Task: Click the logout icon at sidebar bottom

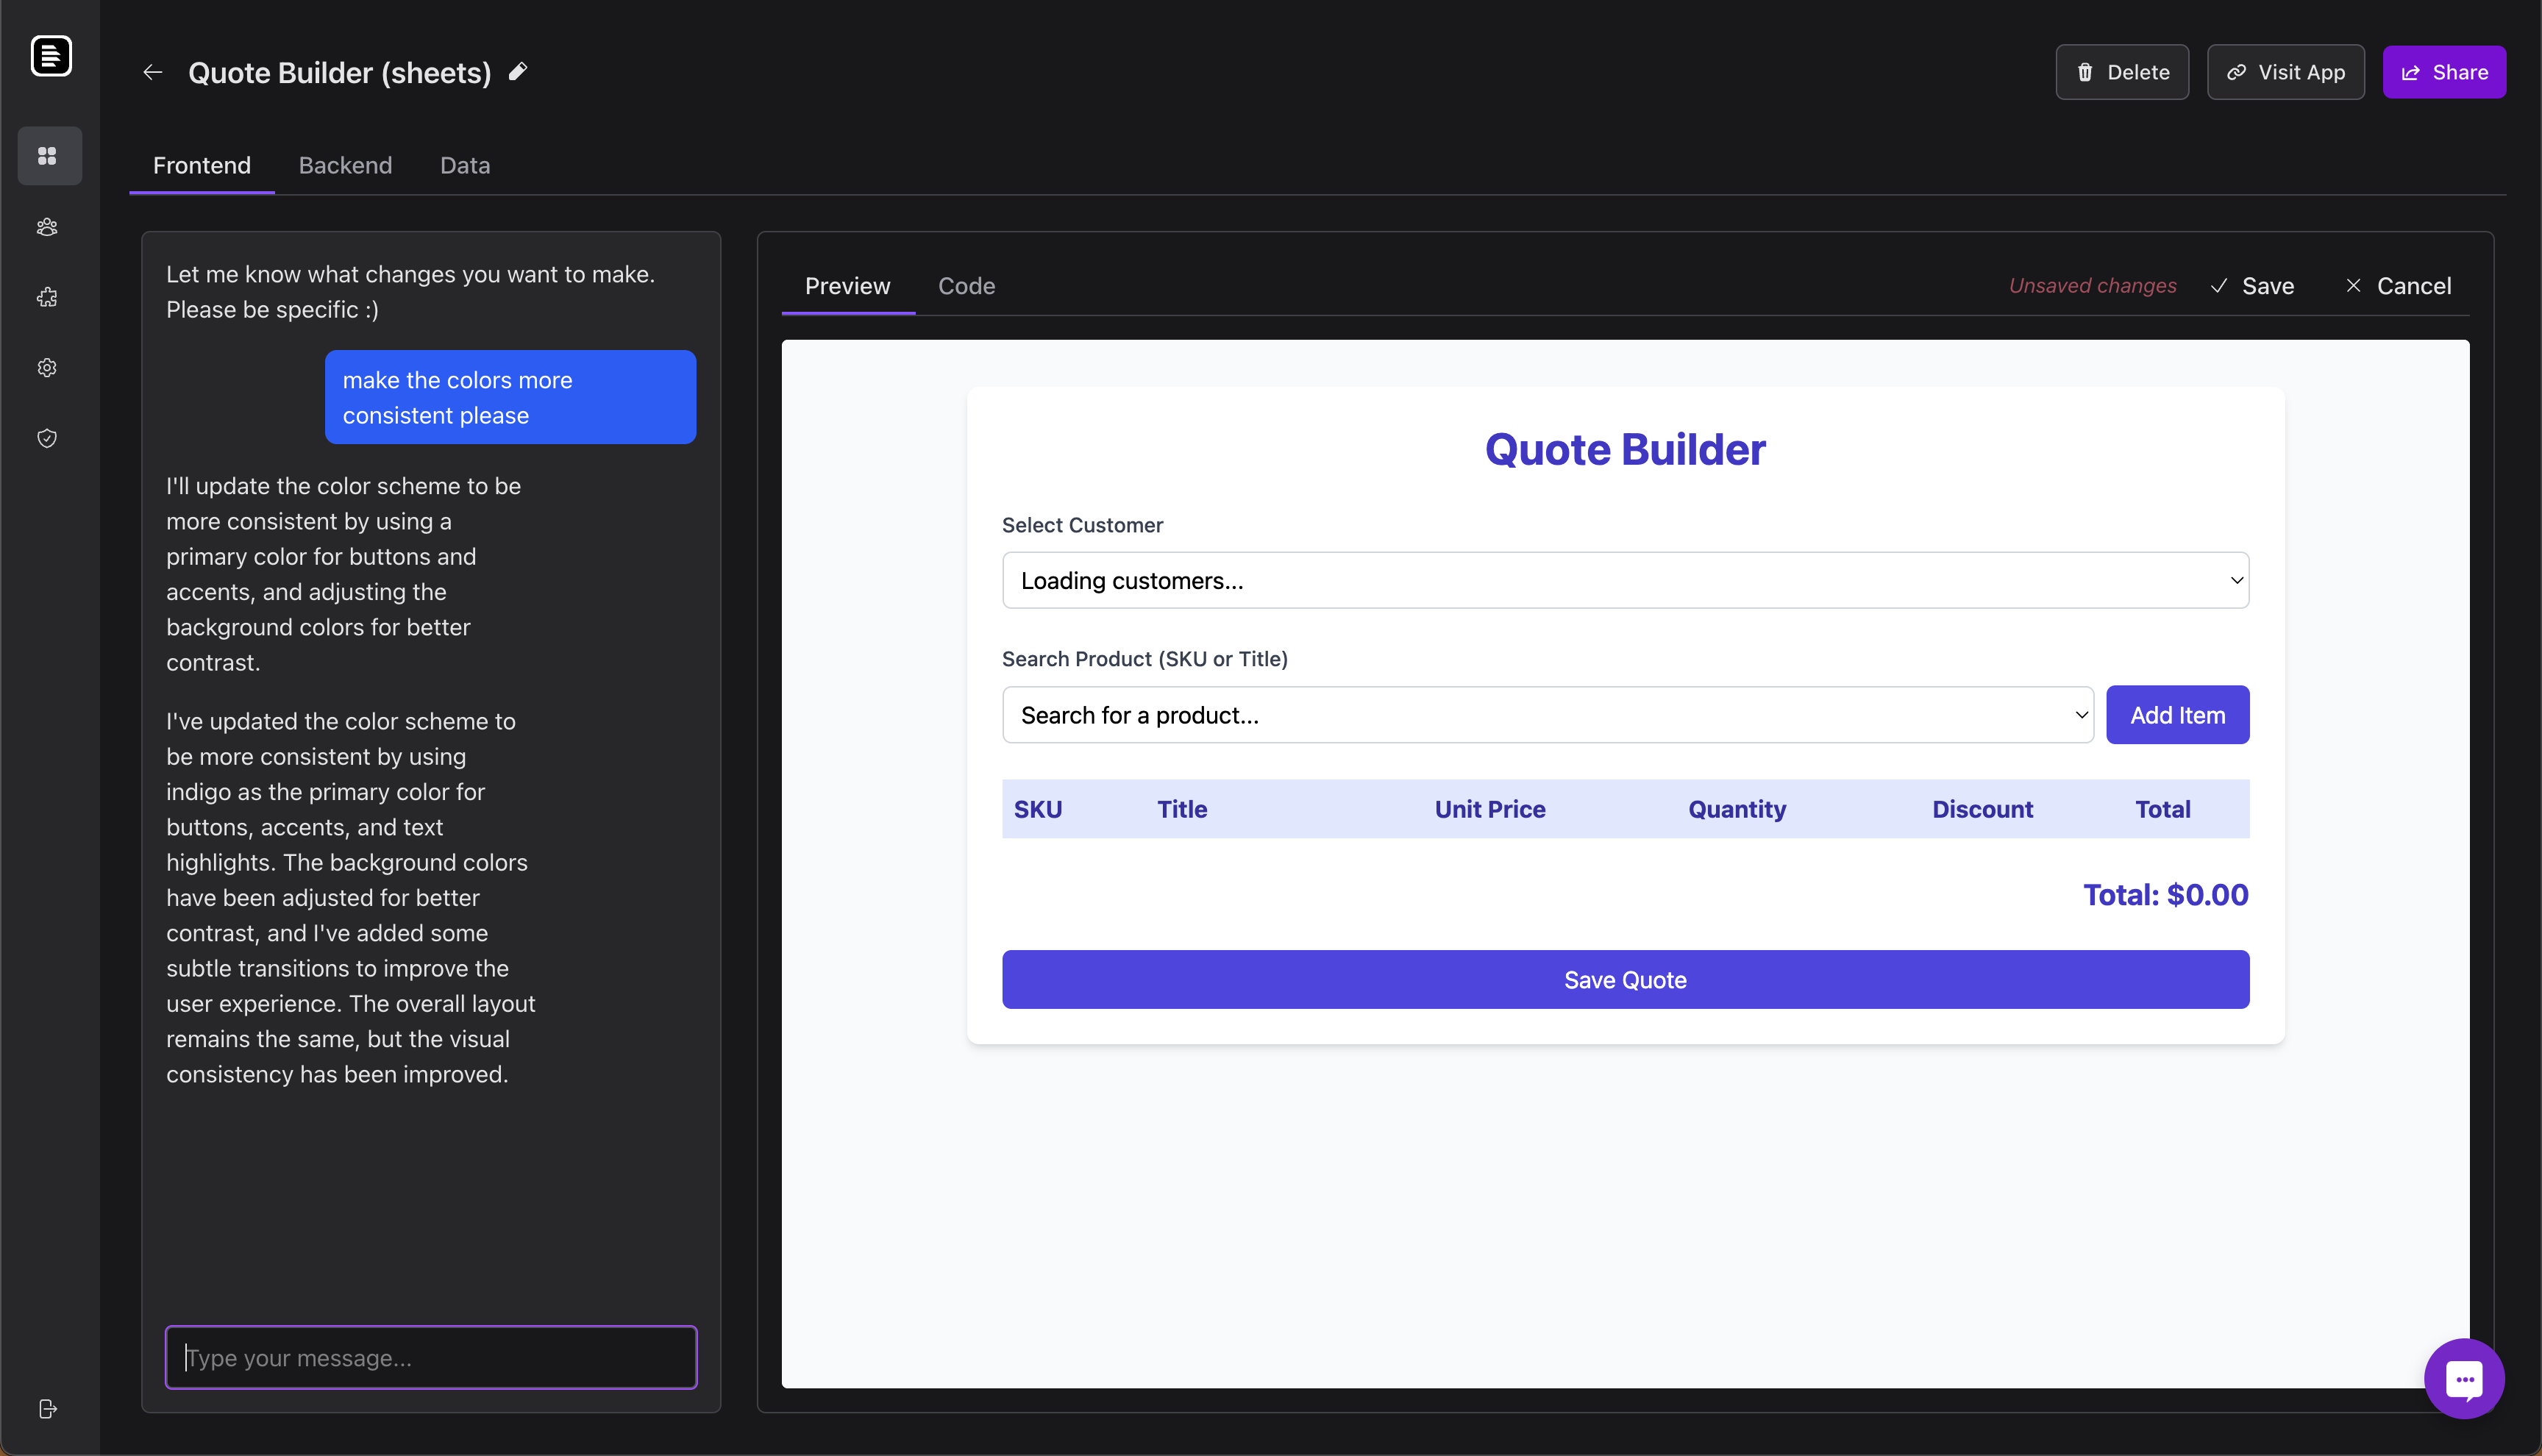Action: [48, 1408]
